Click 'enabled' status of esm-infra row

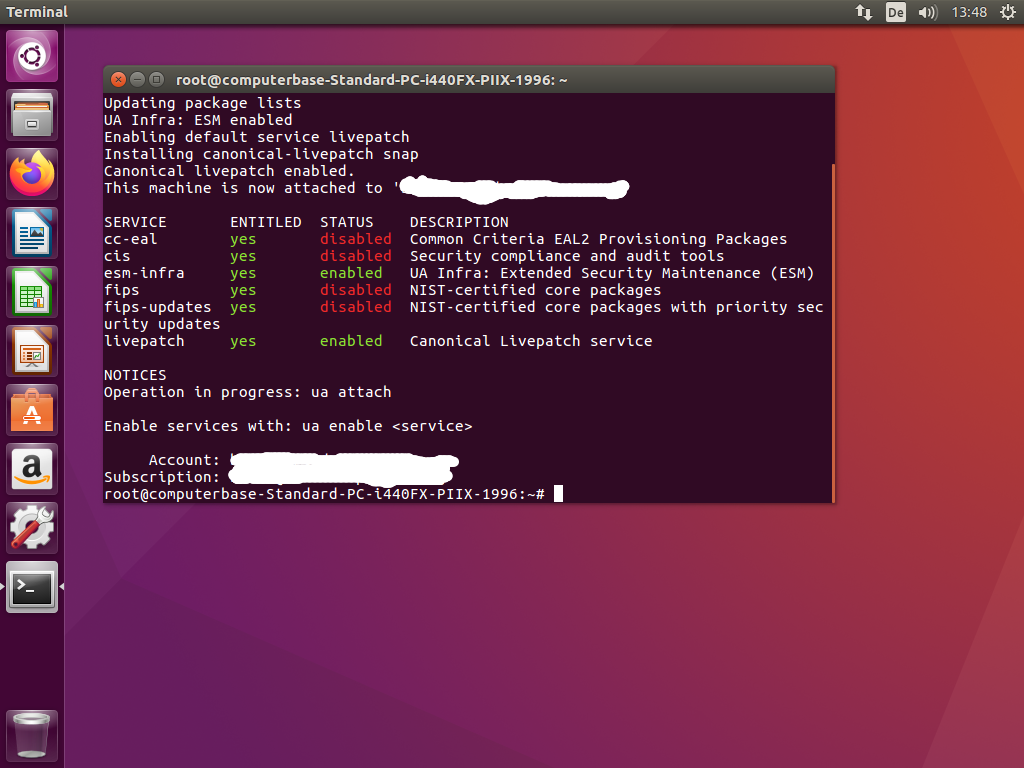(x=351, y=273)
